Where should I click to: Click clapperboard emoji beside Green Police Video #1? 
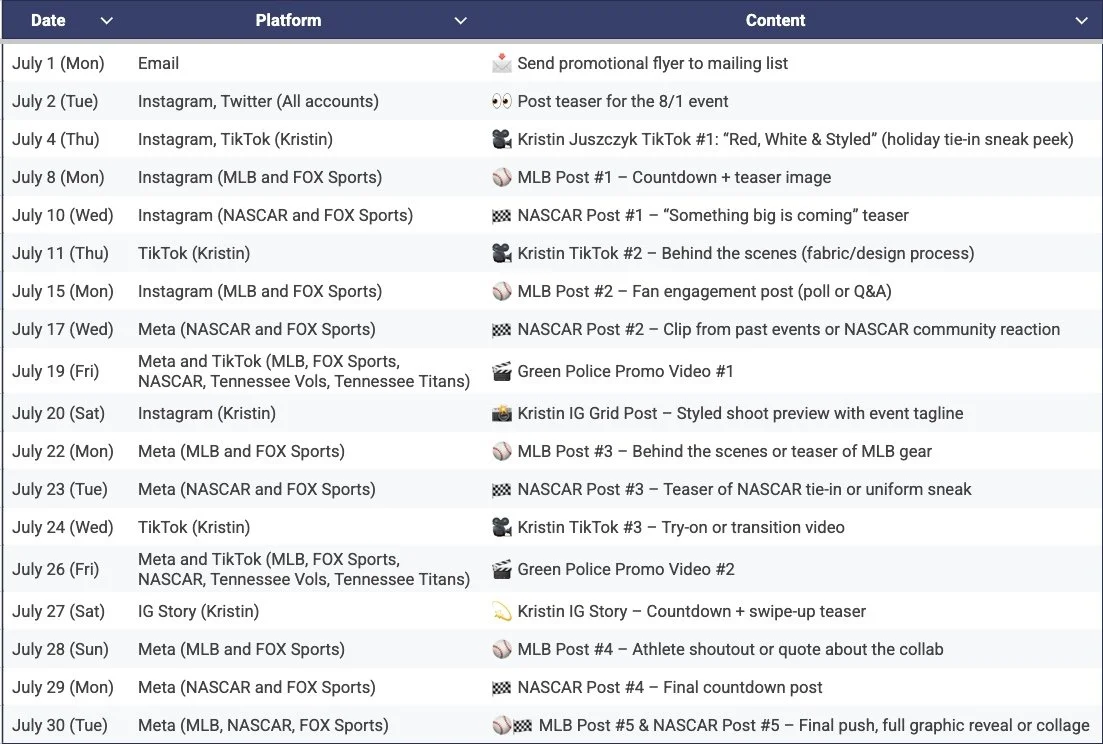pyautogui.click(x=502, y=371)
